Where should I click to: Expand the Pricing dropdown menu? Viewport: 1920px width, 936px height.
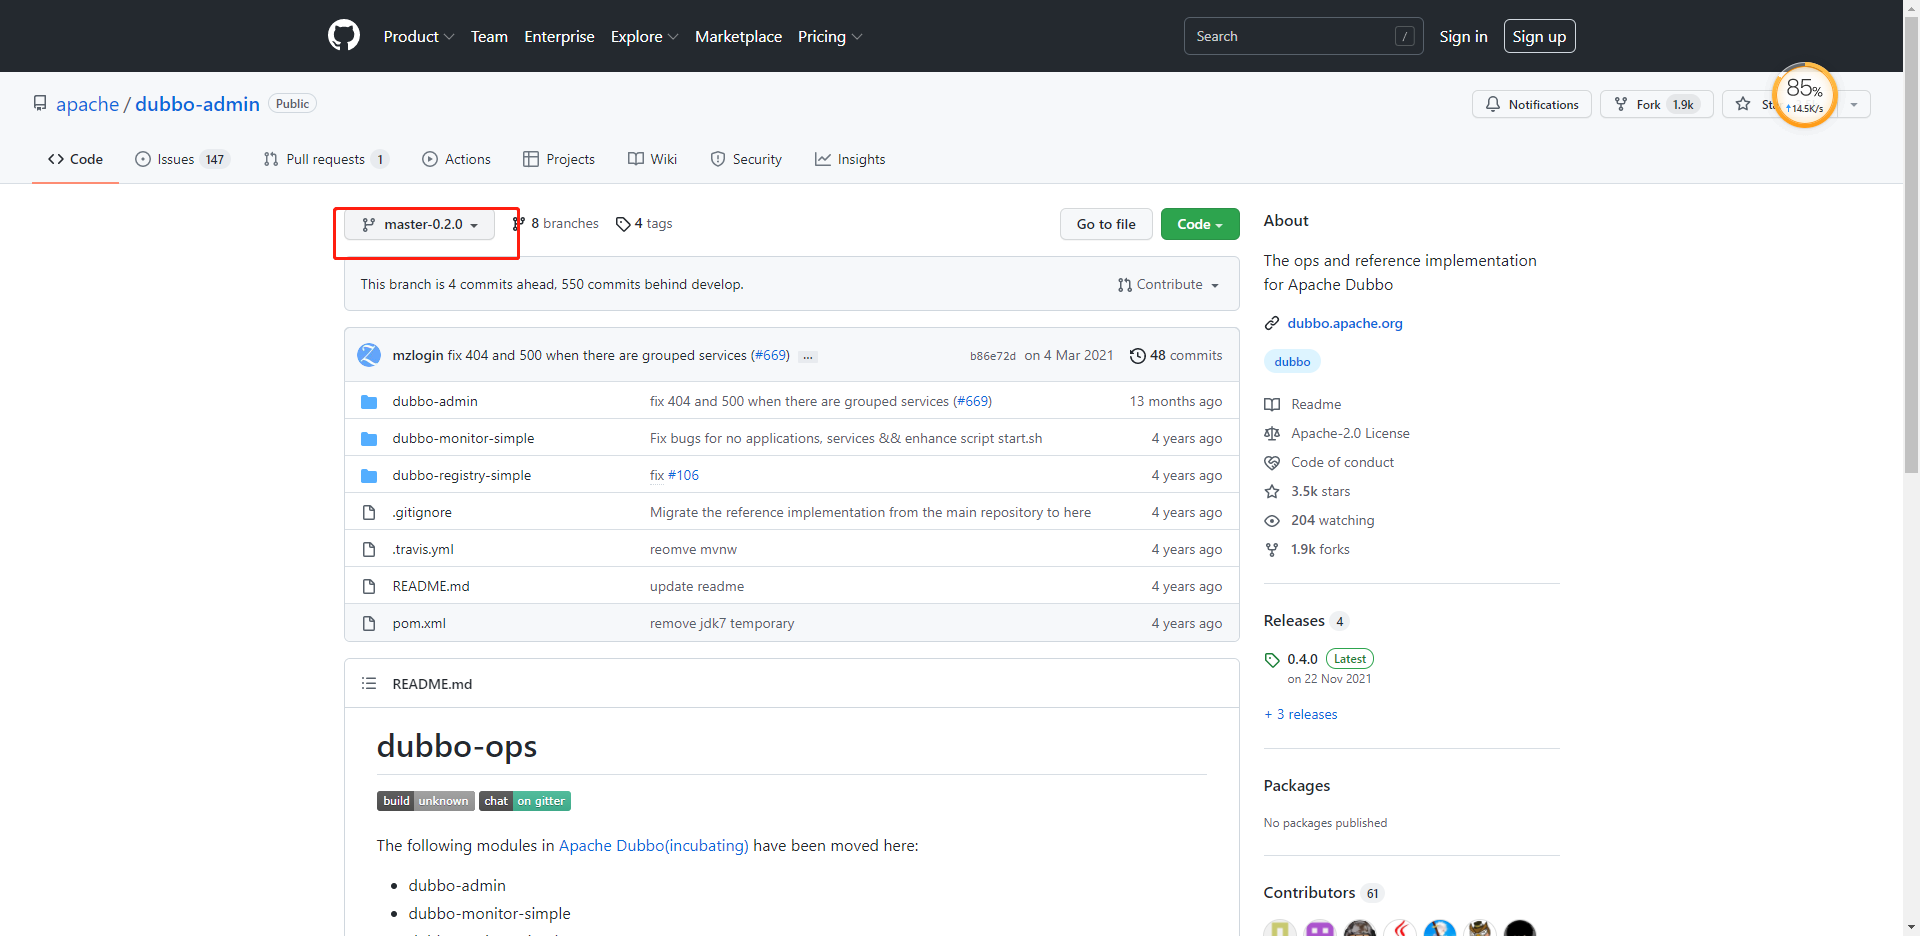pos(830,36)
